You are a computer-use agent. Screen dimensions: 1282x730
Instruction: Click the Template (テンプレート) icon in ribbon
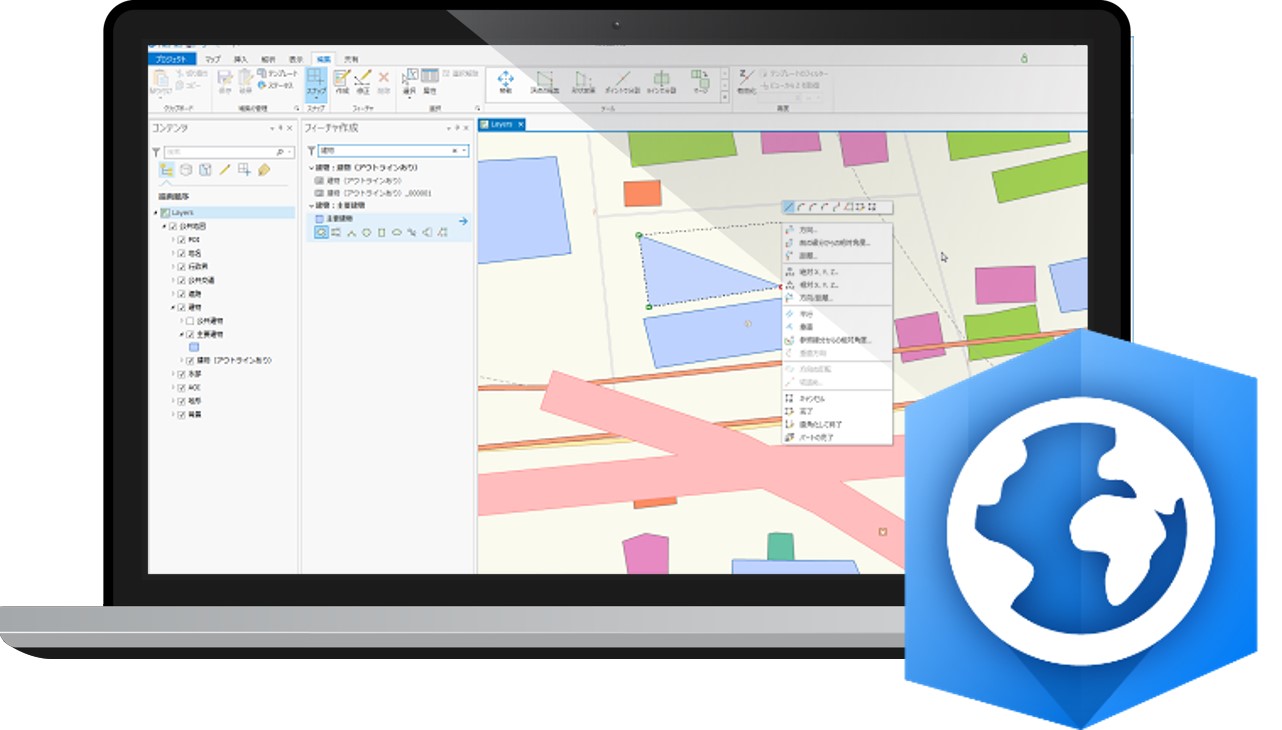click(261, 73)
